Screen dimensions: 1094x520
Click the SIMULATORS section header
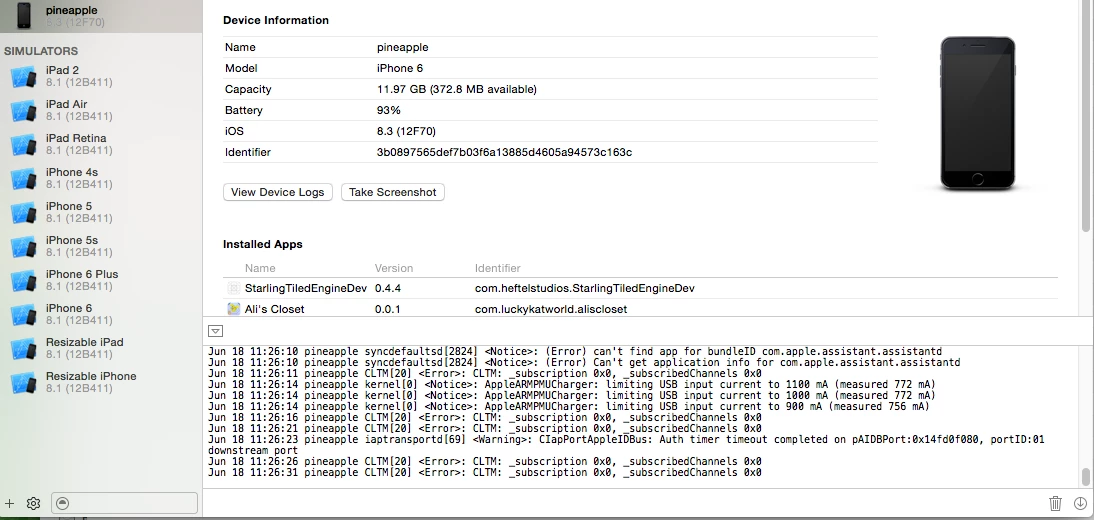pos(41,51)
